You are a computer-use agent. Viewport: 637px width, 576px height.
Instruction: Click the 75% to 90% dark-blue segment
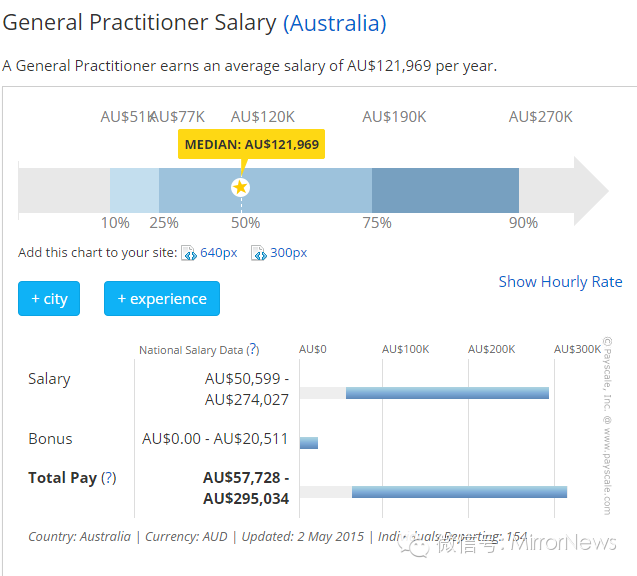pyautogui.click(x=445, y=189)
